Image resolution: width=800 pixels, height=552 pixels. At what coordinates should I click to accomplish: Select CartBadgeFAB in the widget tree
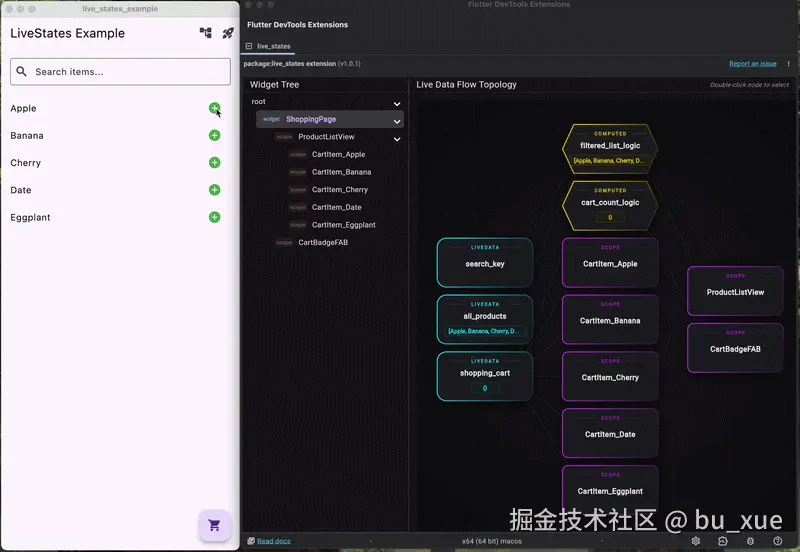(x=323, y=242)
